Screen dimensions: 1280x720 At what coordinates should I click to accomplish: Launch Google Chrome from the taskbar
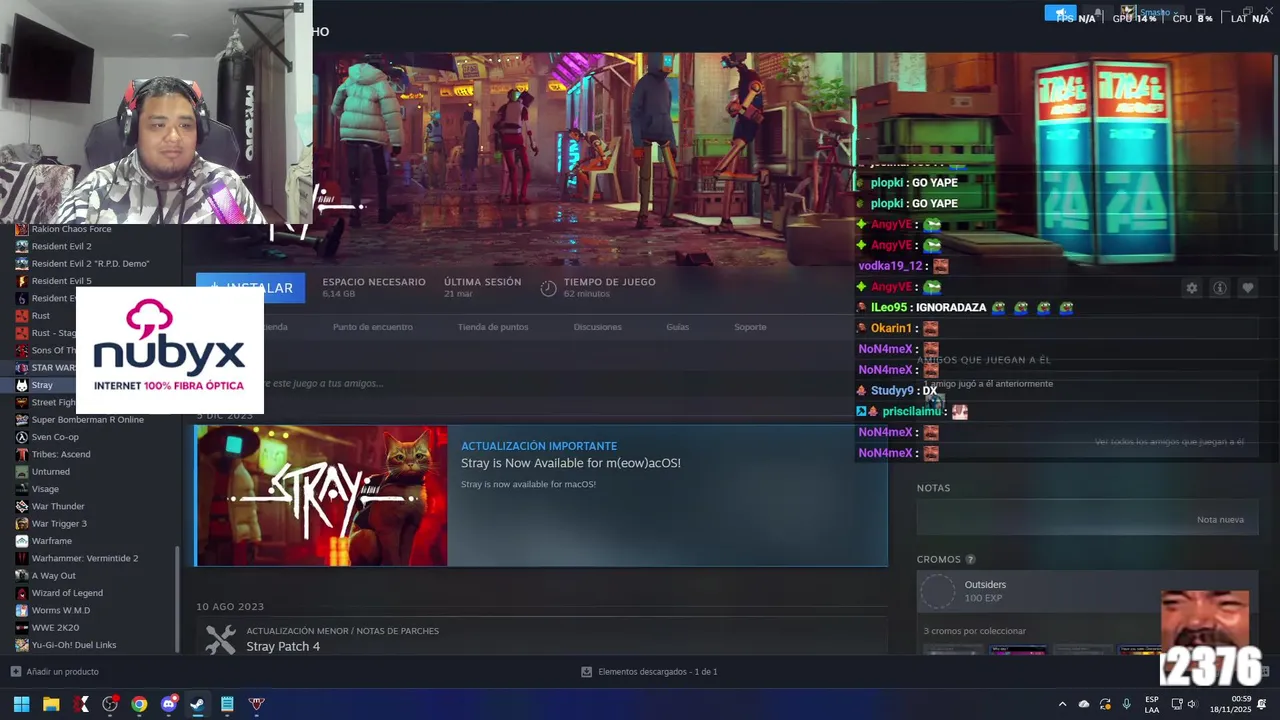point(139,704)
